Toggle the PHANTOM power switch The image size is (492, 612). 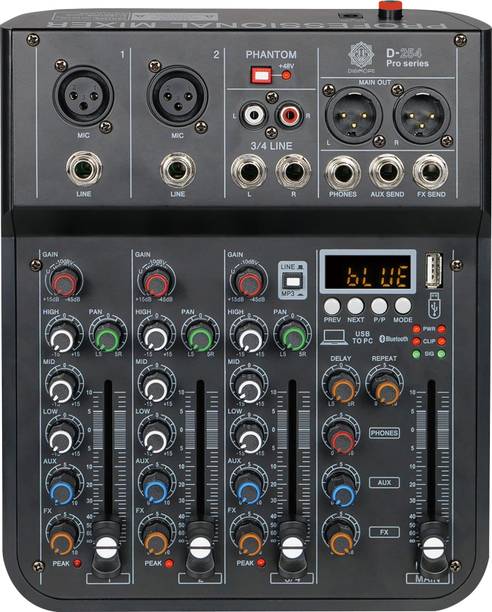(x=261, y=75)
